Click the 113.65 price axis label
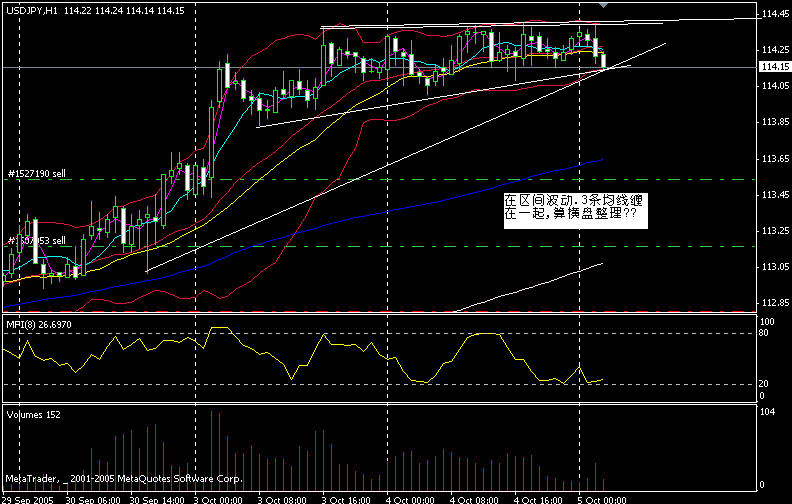792x504 pixels. [x=775, y=159]
